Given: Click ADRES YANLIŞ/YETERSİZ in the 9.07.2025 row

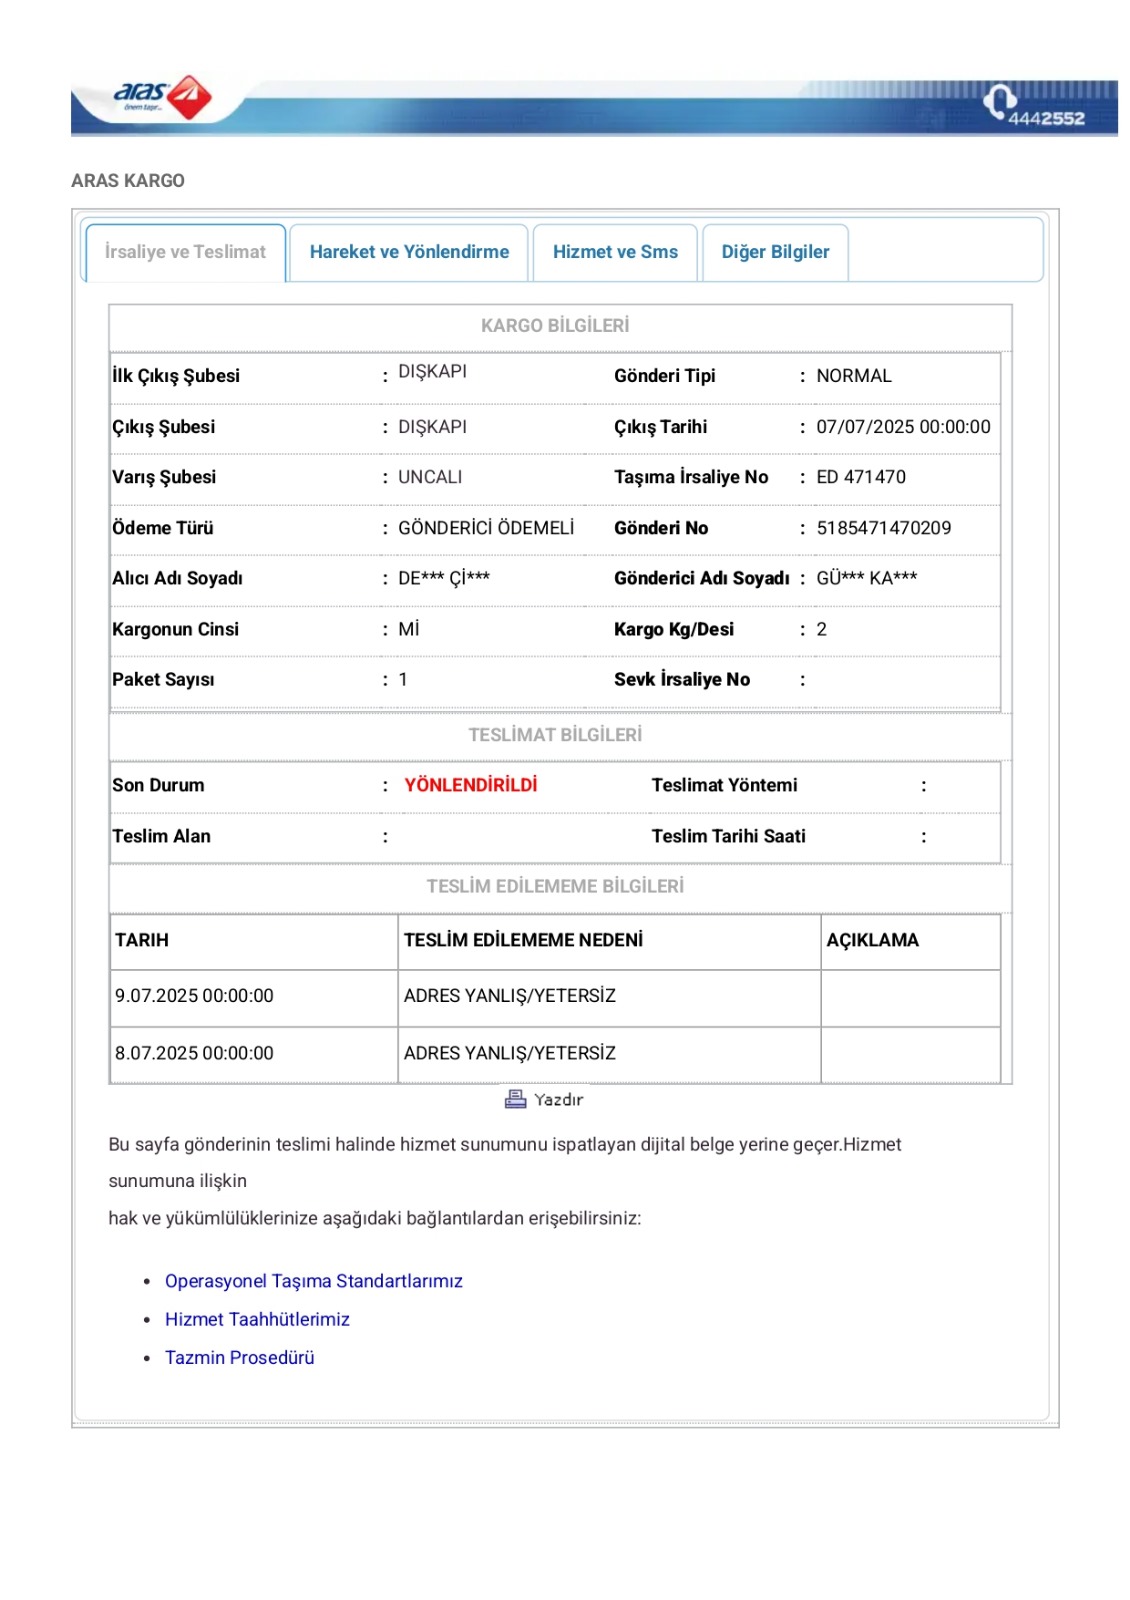Looking at the screenshot, I should point(510,996).
